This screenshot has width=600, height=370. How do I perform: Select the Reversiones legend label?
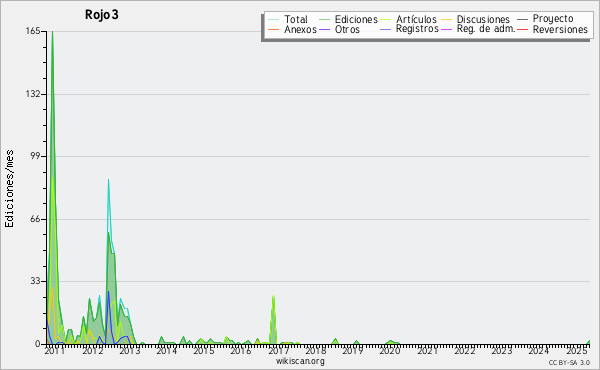click(560, 29)
